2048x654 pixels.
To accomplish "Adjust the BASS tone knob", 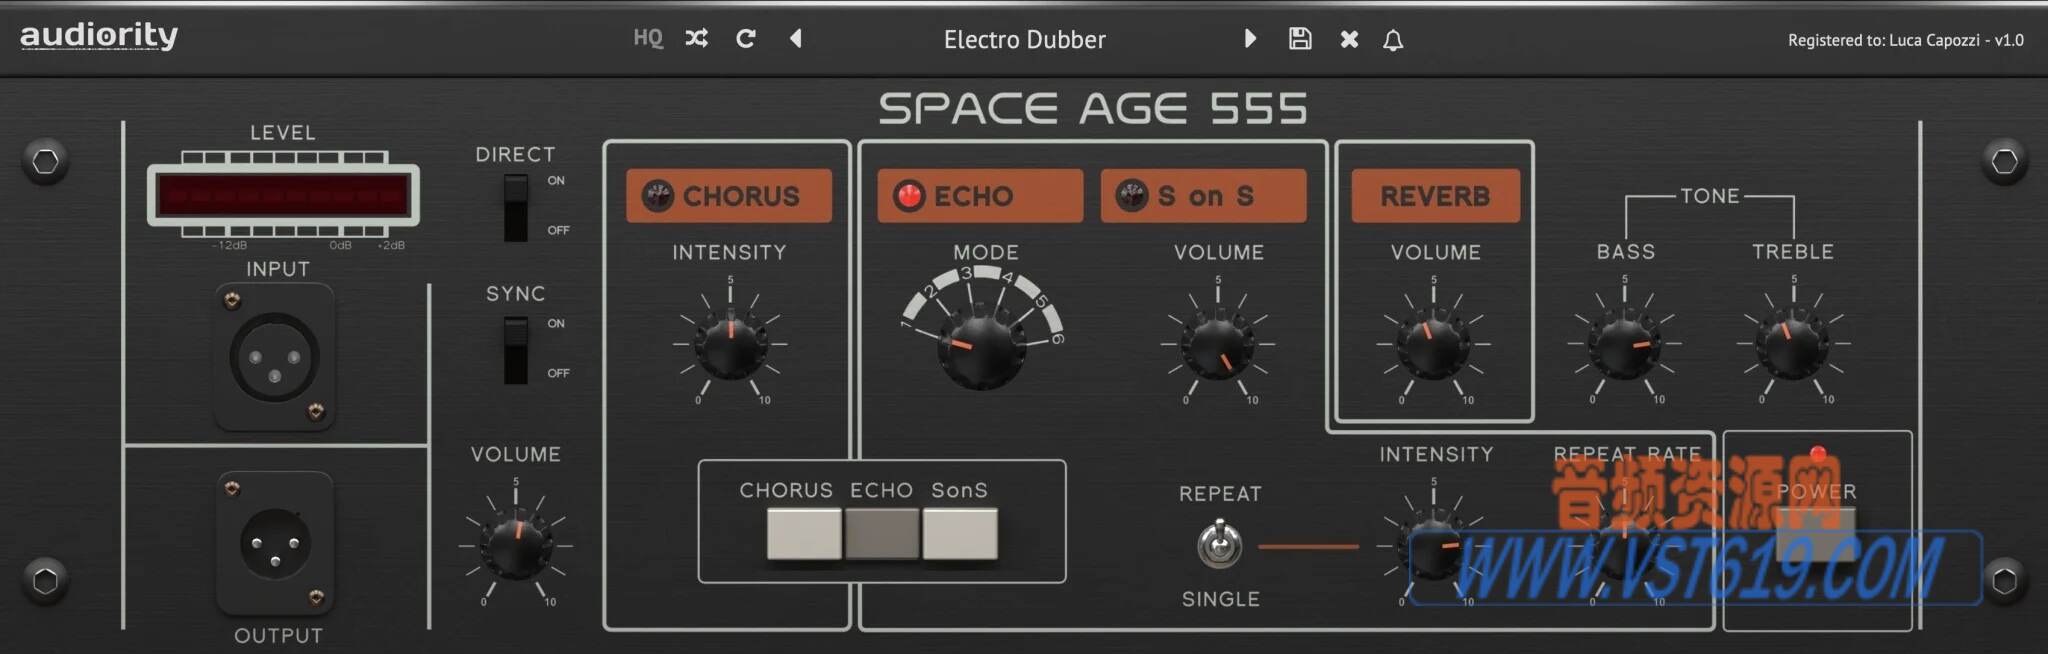I will tap(1624, 343).
